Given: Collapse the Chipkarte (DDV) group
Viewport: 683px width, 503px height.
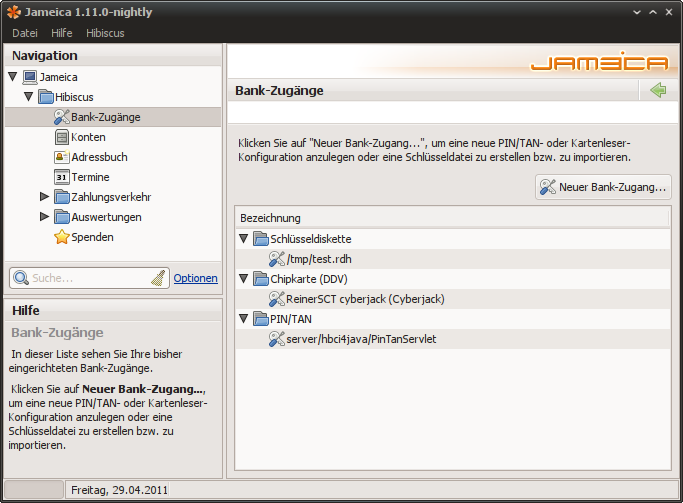Looking at the screenshot, I should pyautogui.click(x=243, y=279).
